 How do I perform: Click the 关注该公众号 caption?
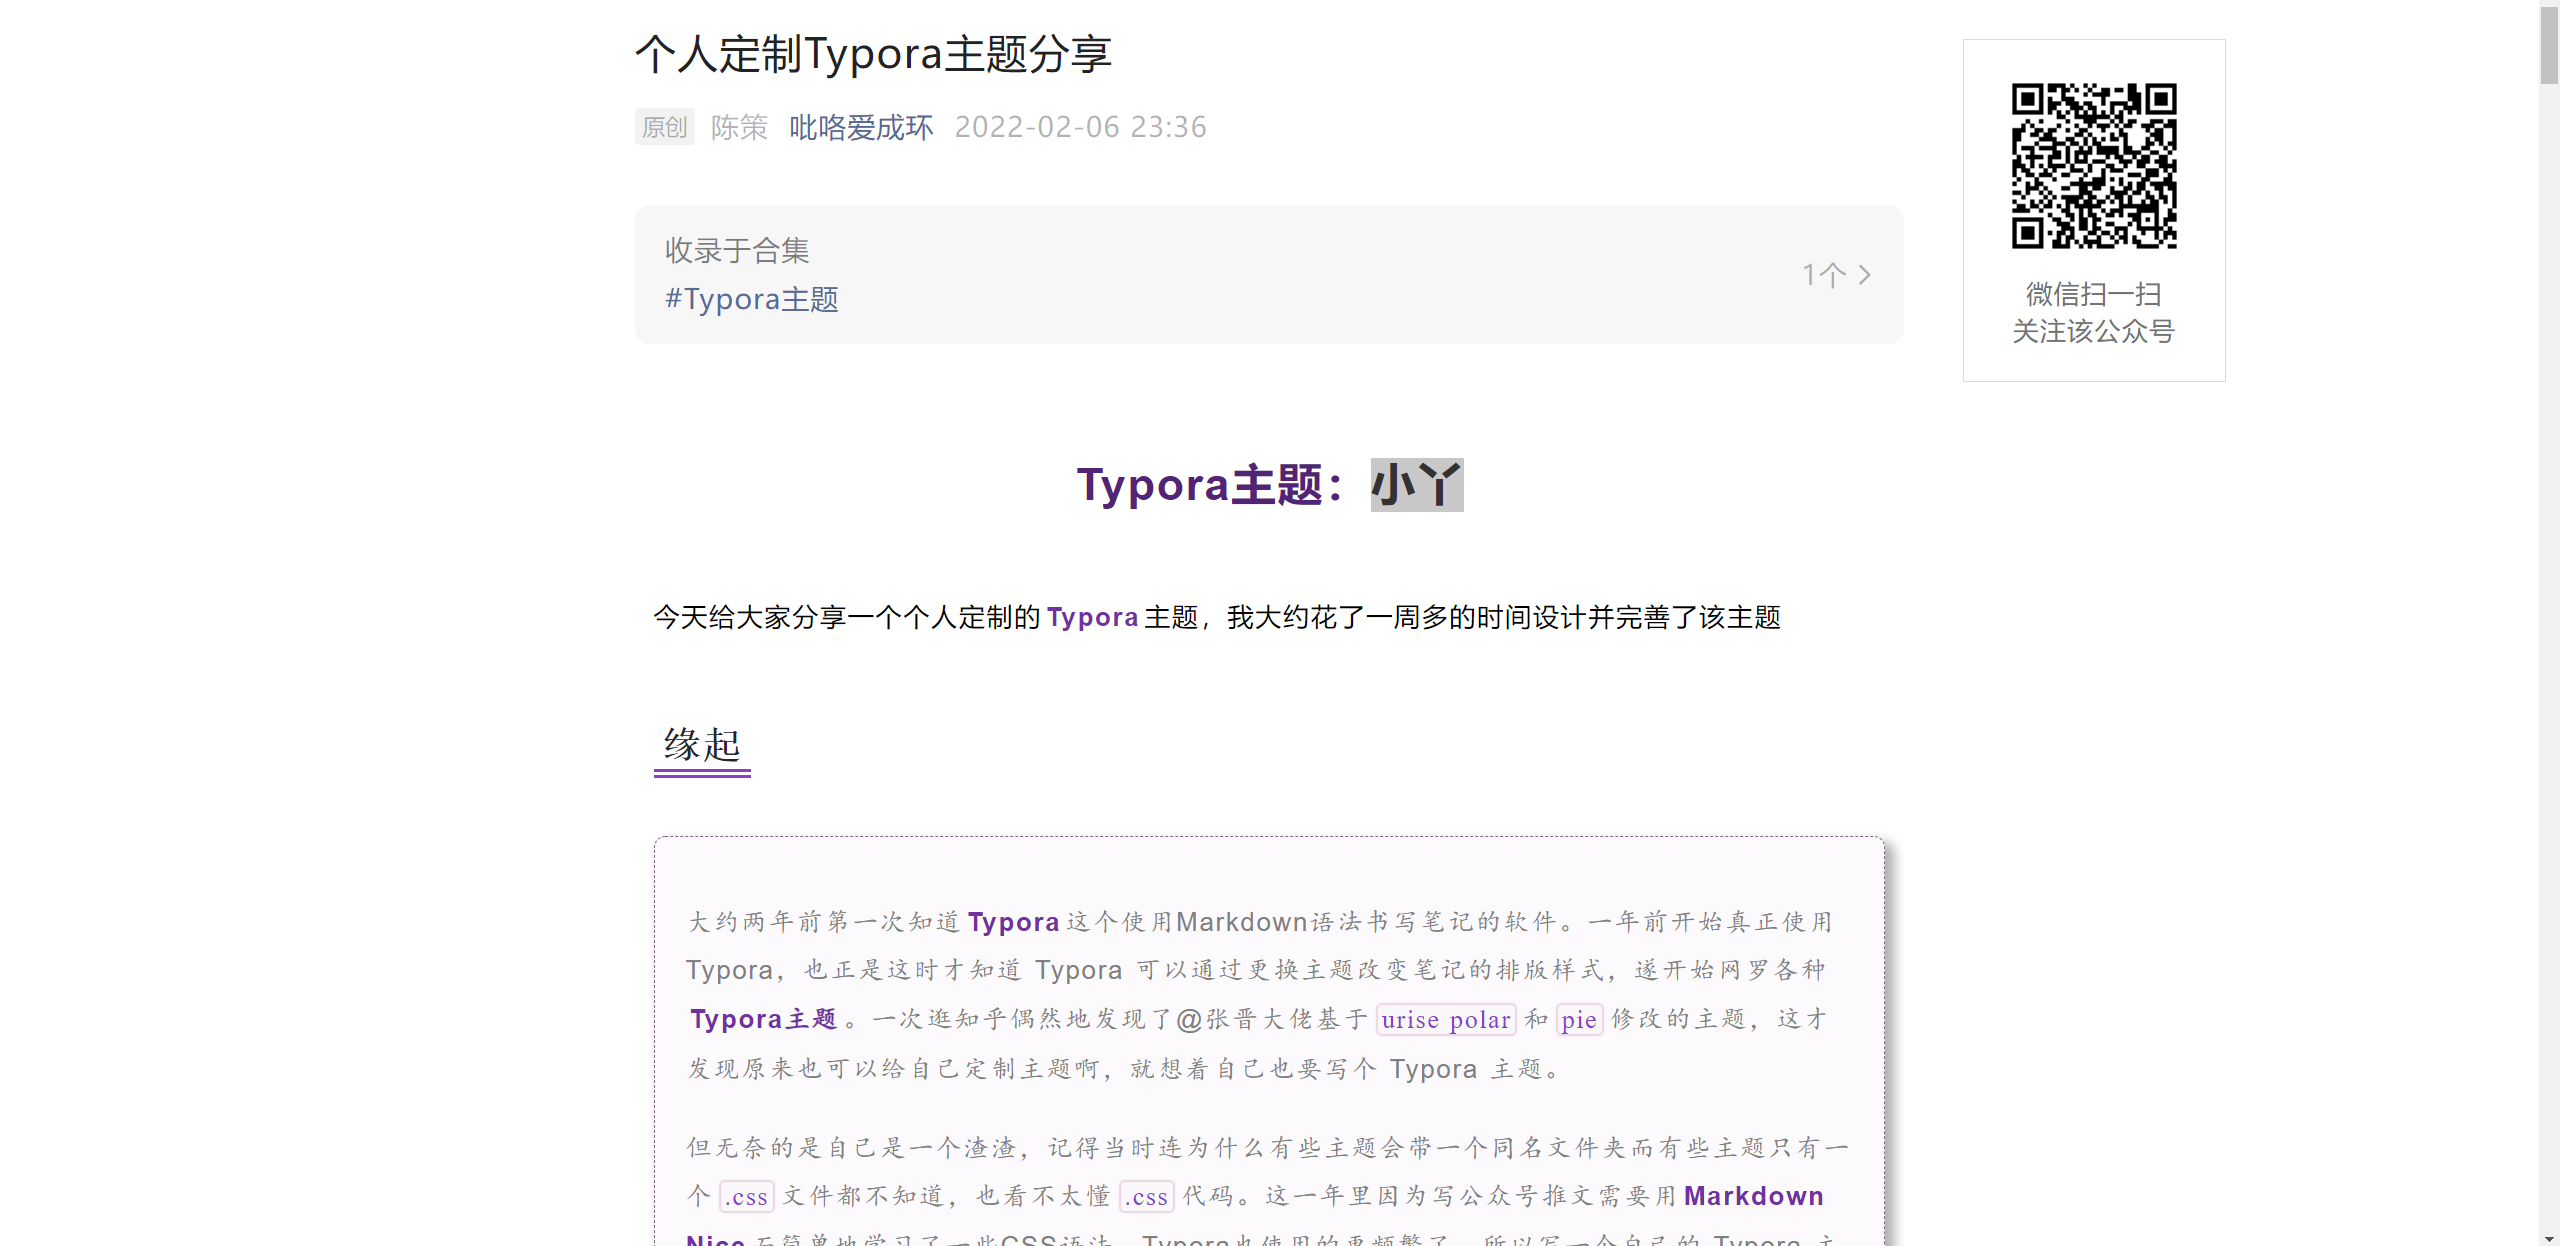pos(2094,331)
